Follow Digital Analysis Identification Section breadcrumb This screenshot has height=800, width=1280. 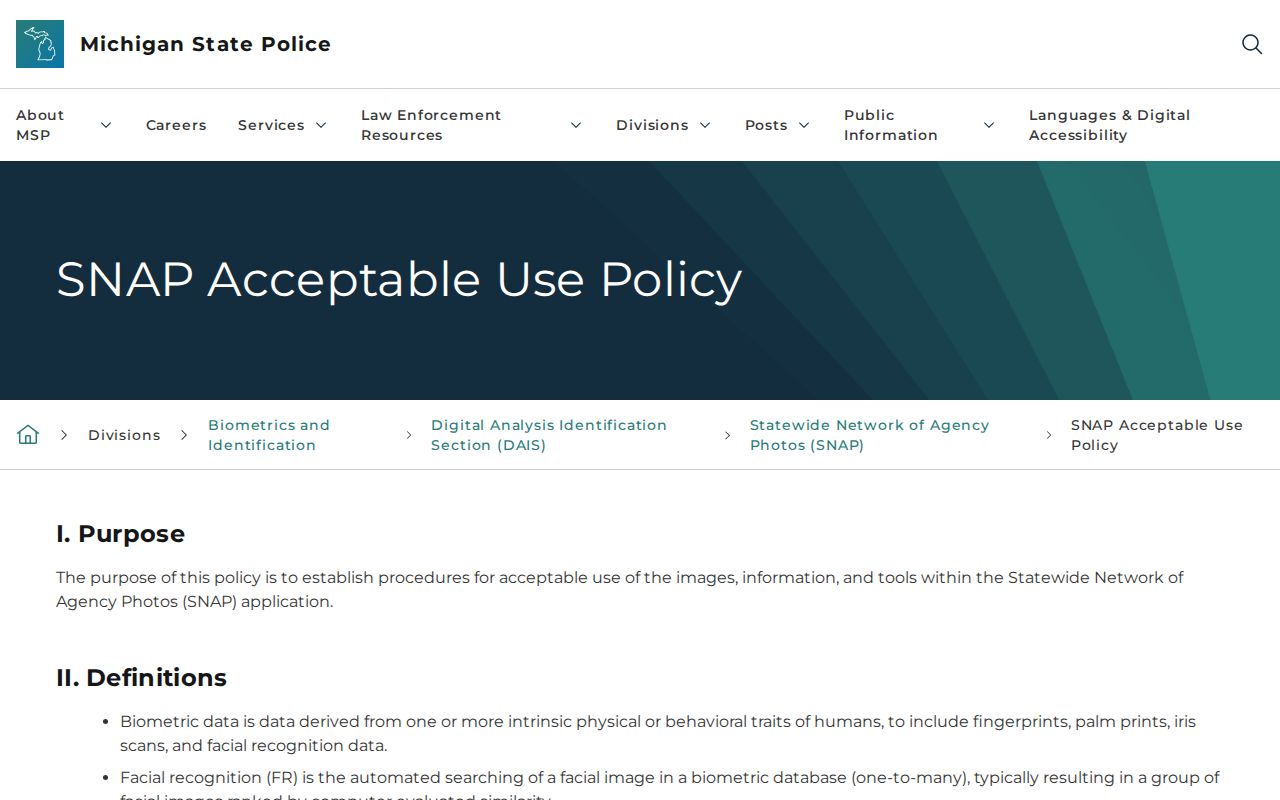pos(549,435)
